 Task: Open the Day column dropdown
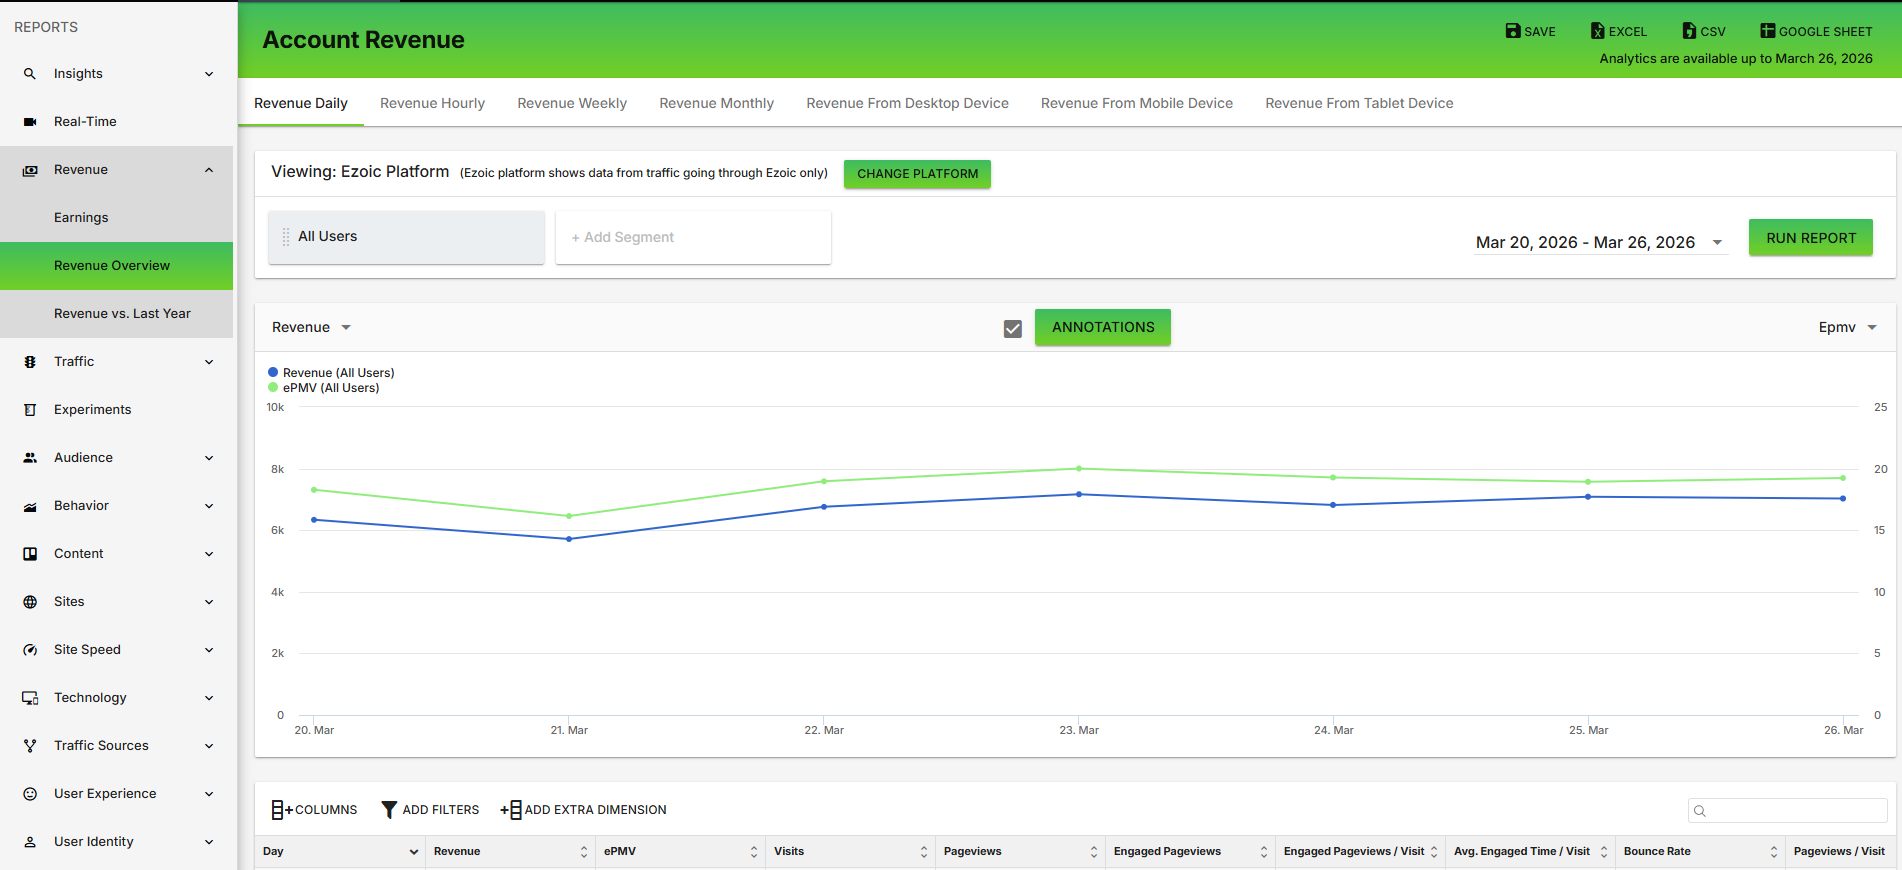[413, 852]
